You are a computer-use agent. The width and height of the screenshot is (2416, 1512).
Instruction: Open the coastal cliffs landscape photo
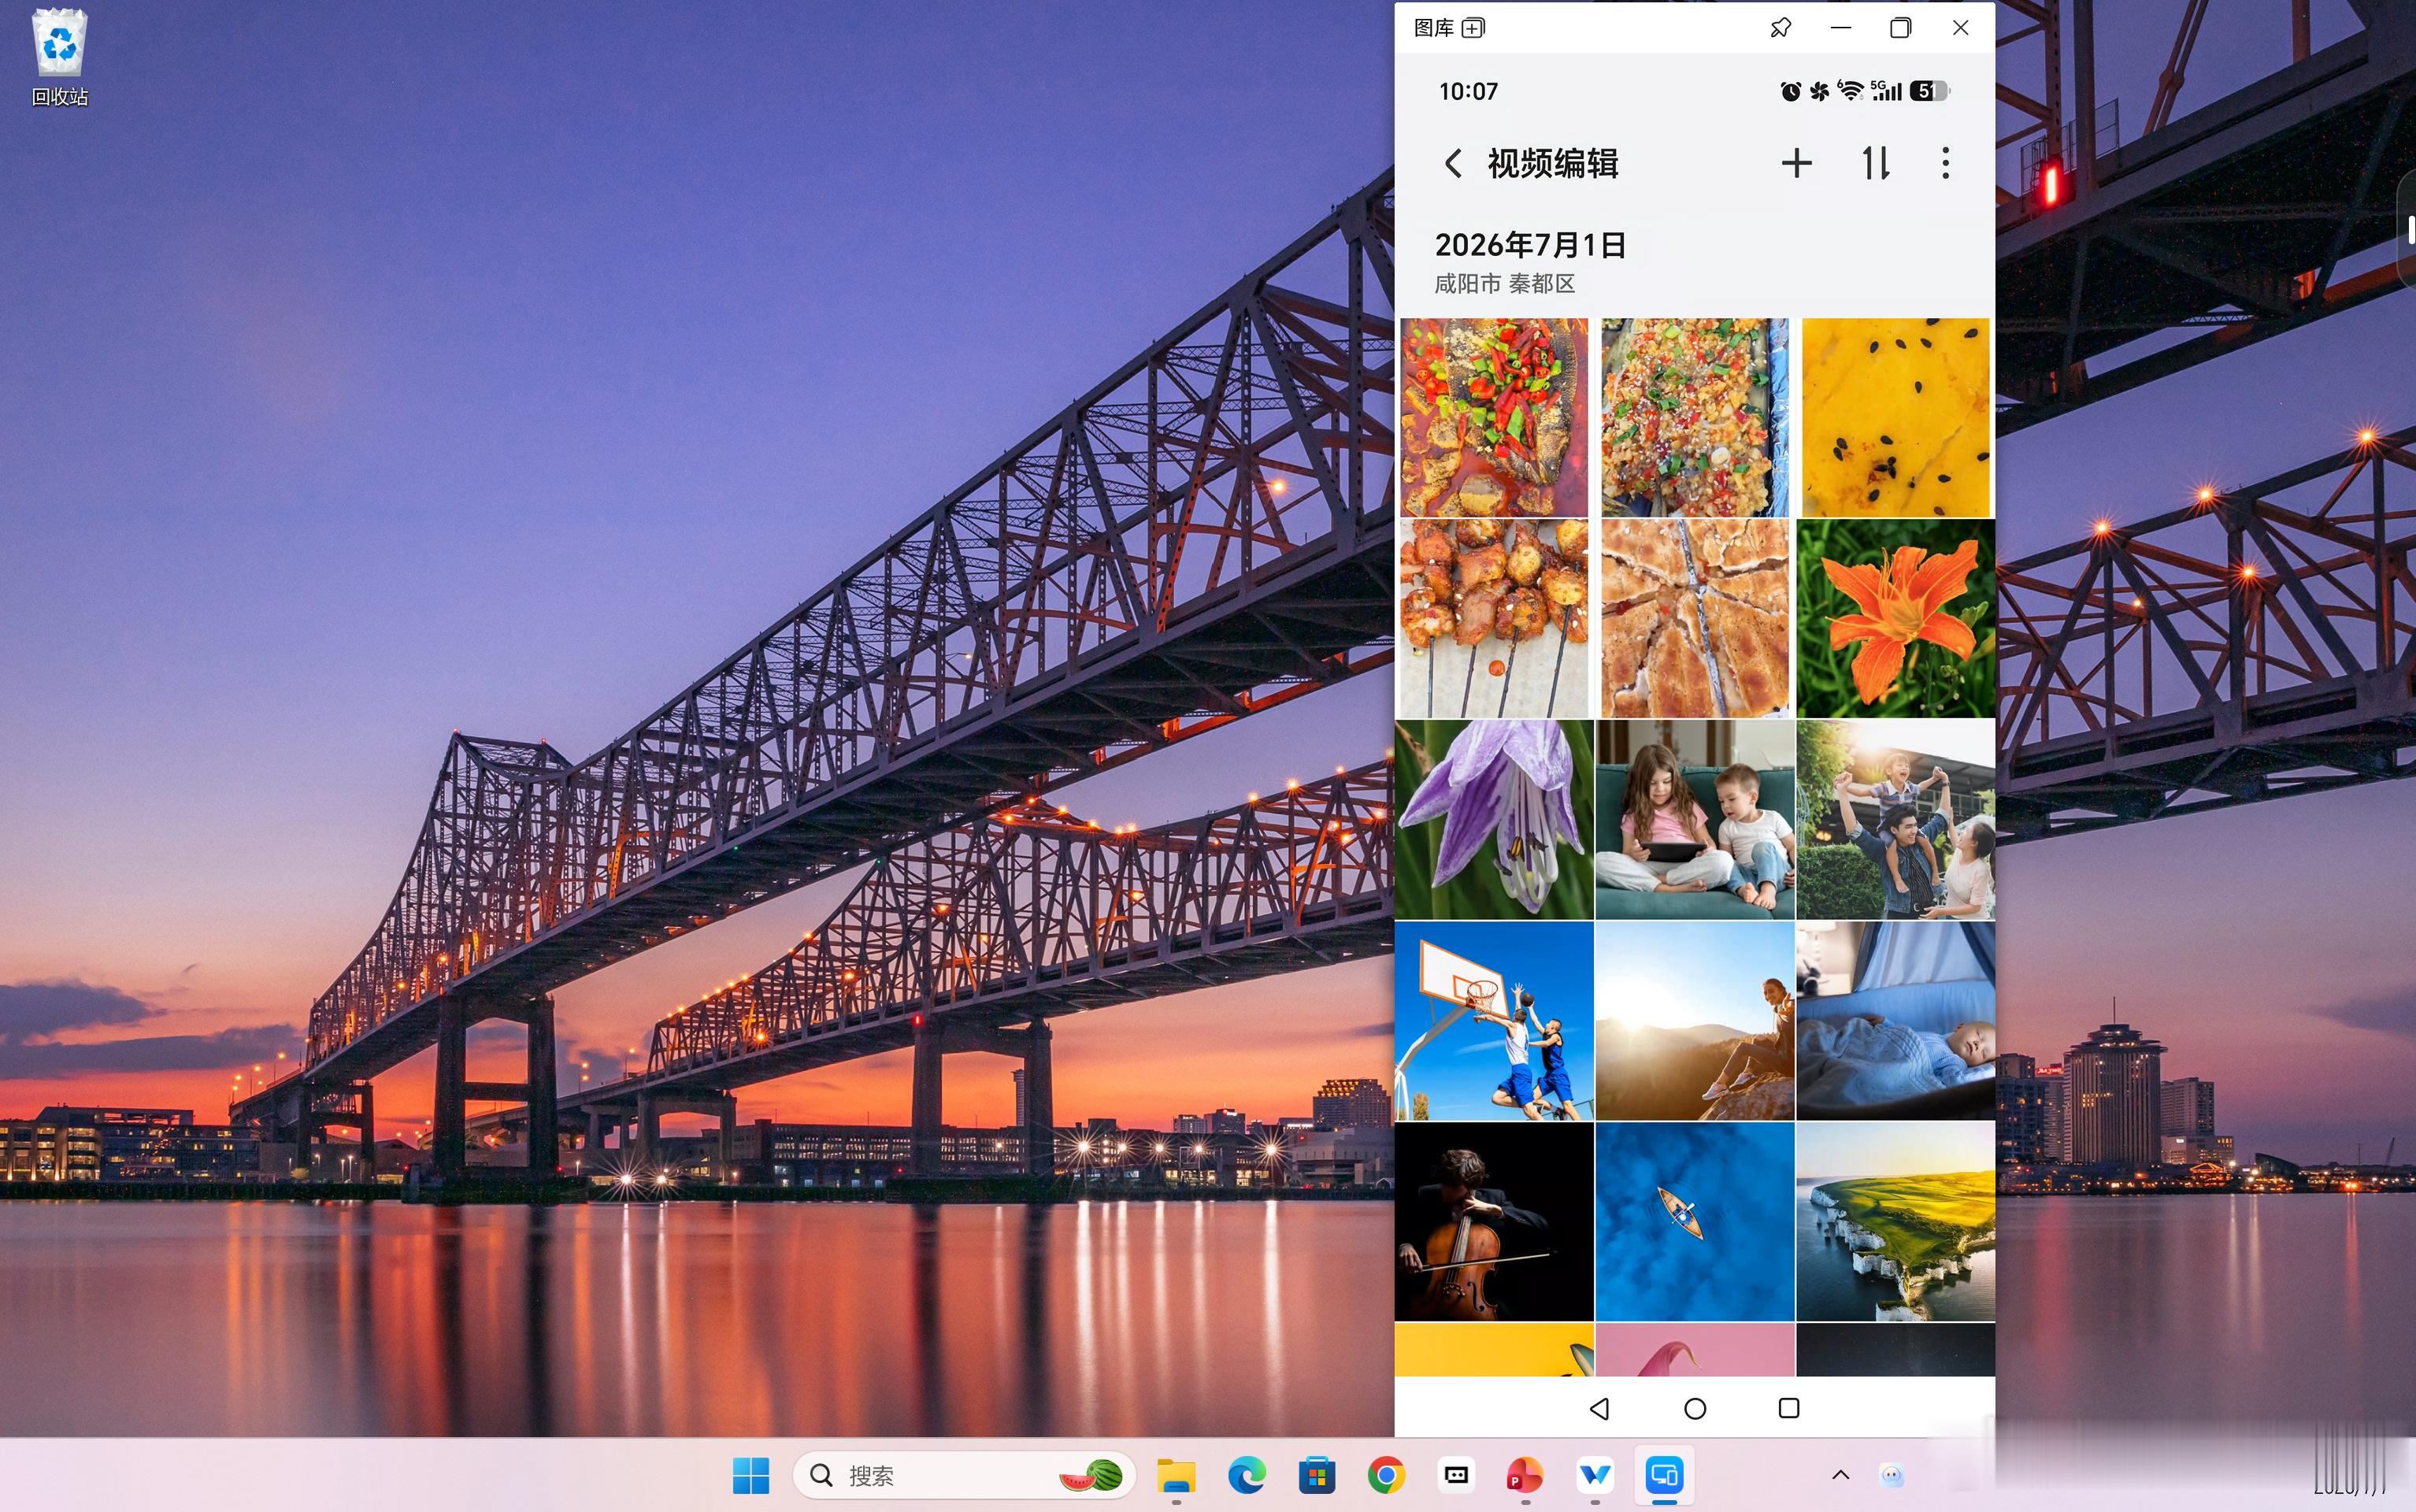1896,1221
